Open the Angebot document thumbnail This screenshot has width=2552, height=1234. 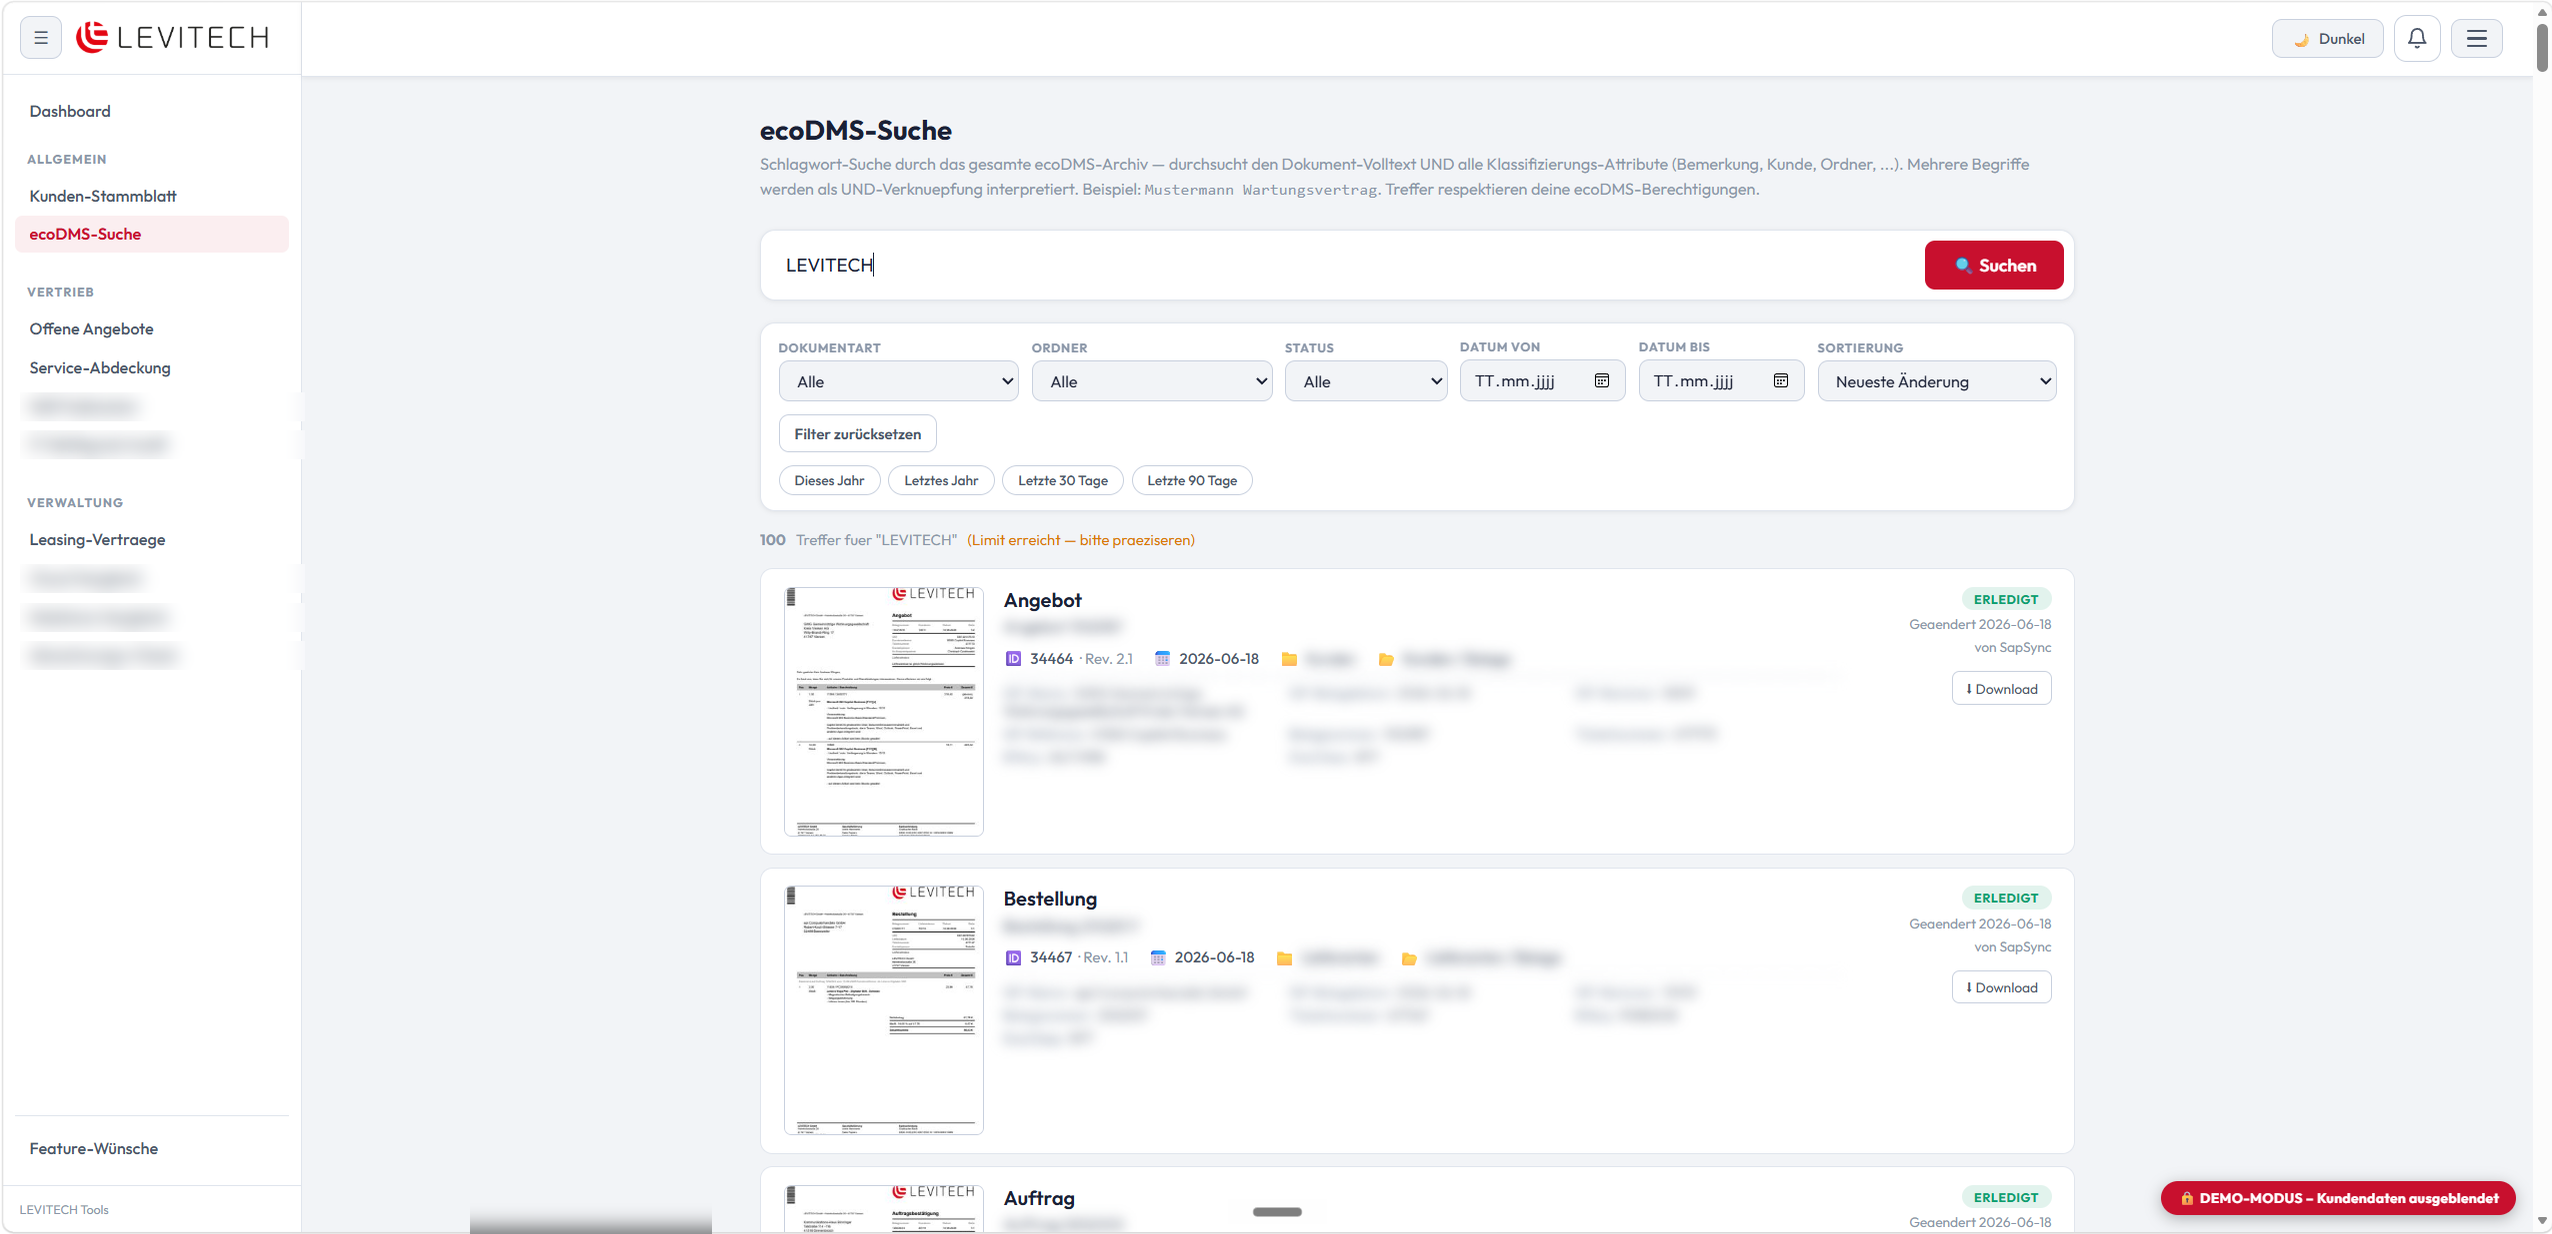pyautogui.click(x=884, y=711)
